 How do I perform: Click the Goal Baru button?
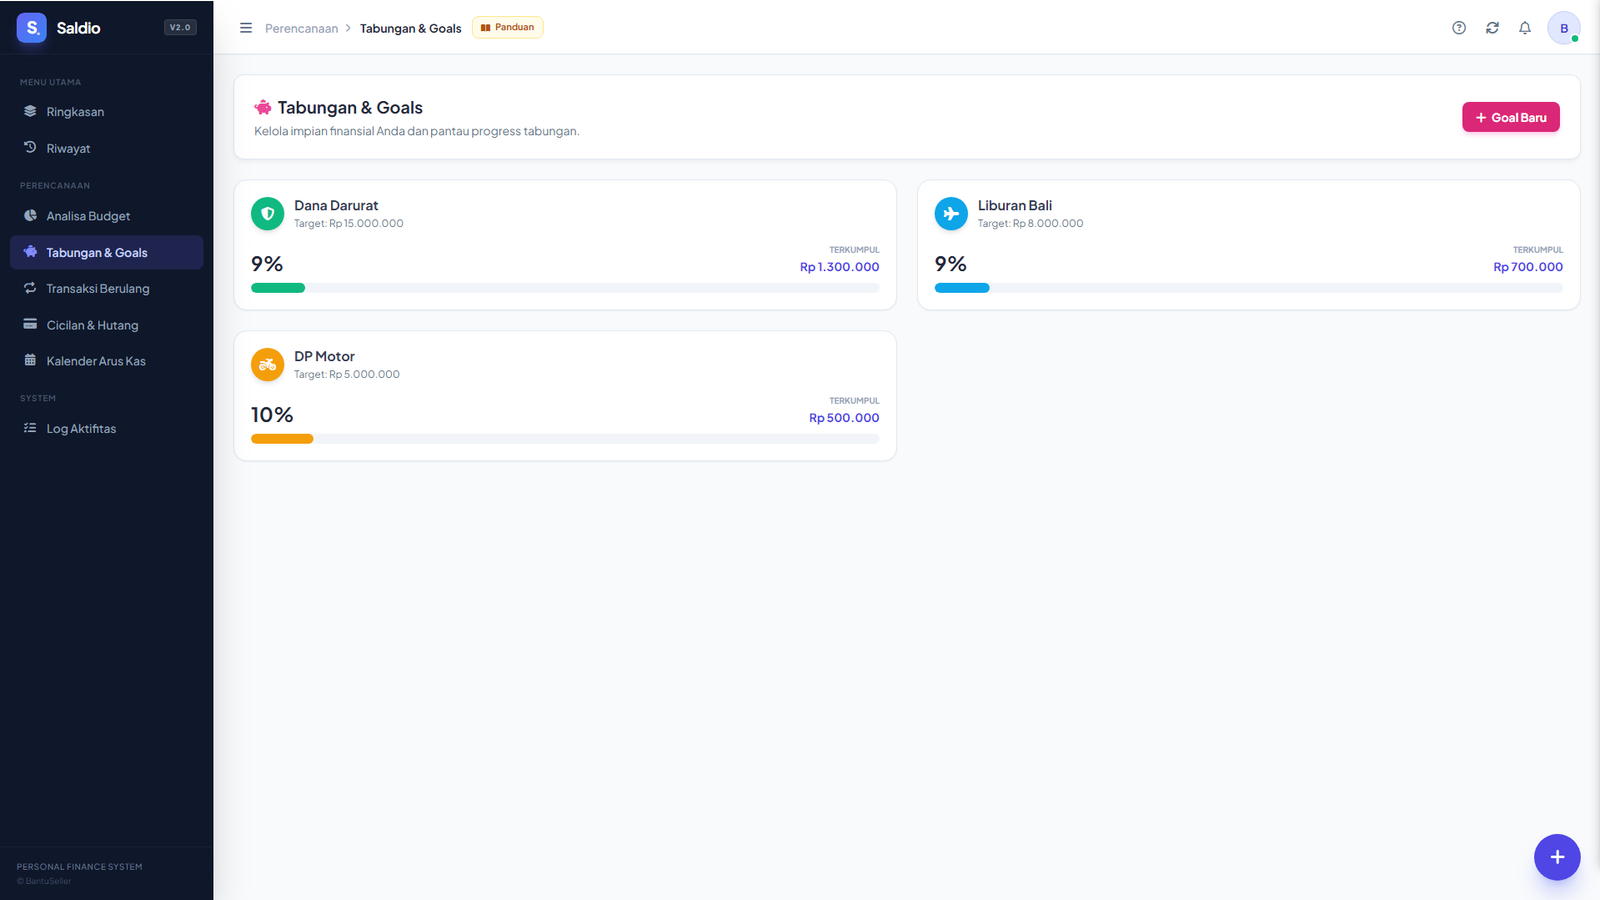tap(1511, 117)
